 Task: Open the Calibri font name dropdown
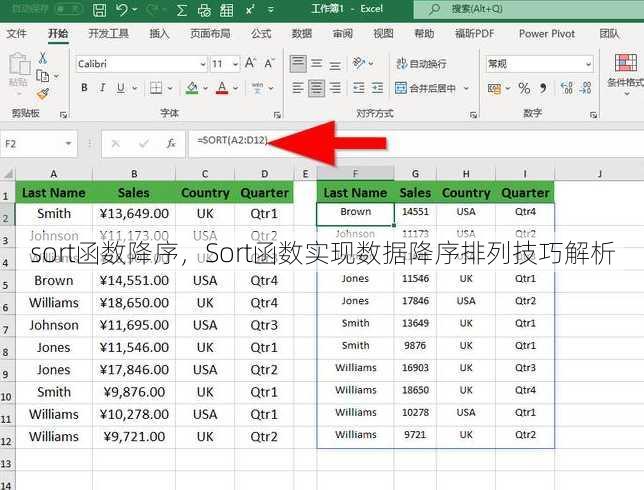tap(203, 64)
